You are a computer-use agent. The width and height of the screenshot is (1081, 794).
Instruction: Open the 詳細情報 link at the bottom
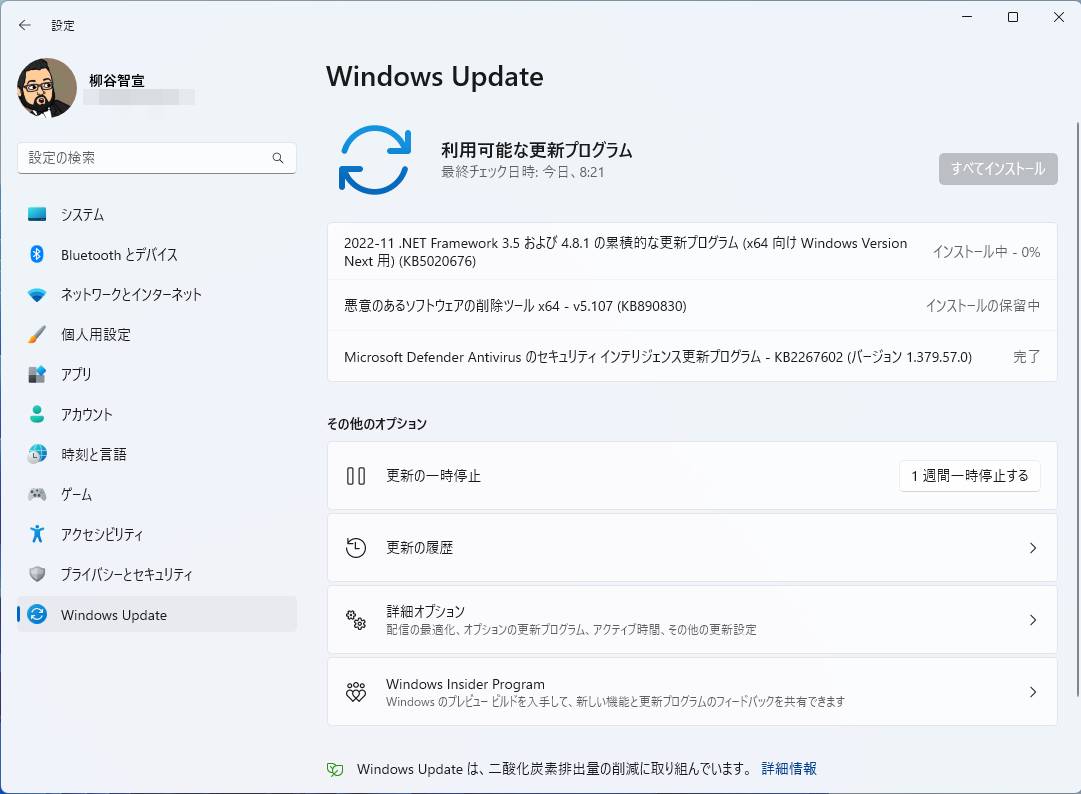click(789, 768)
